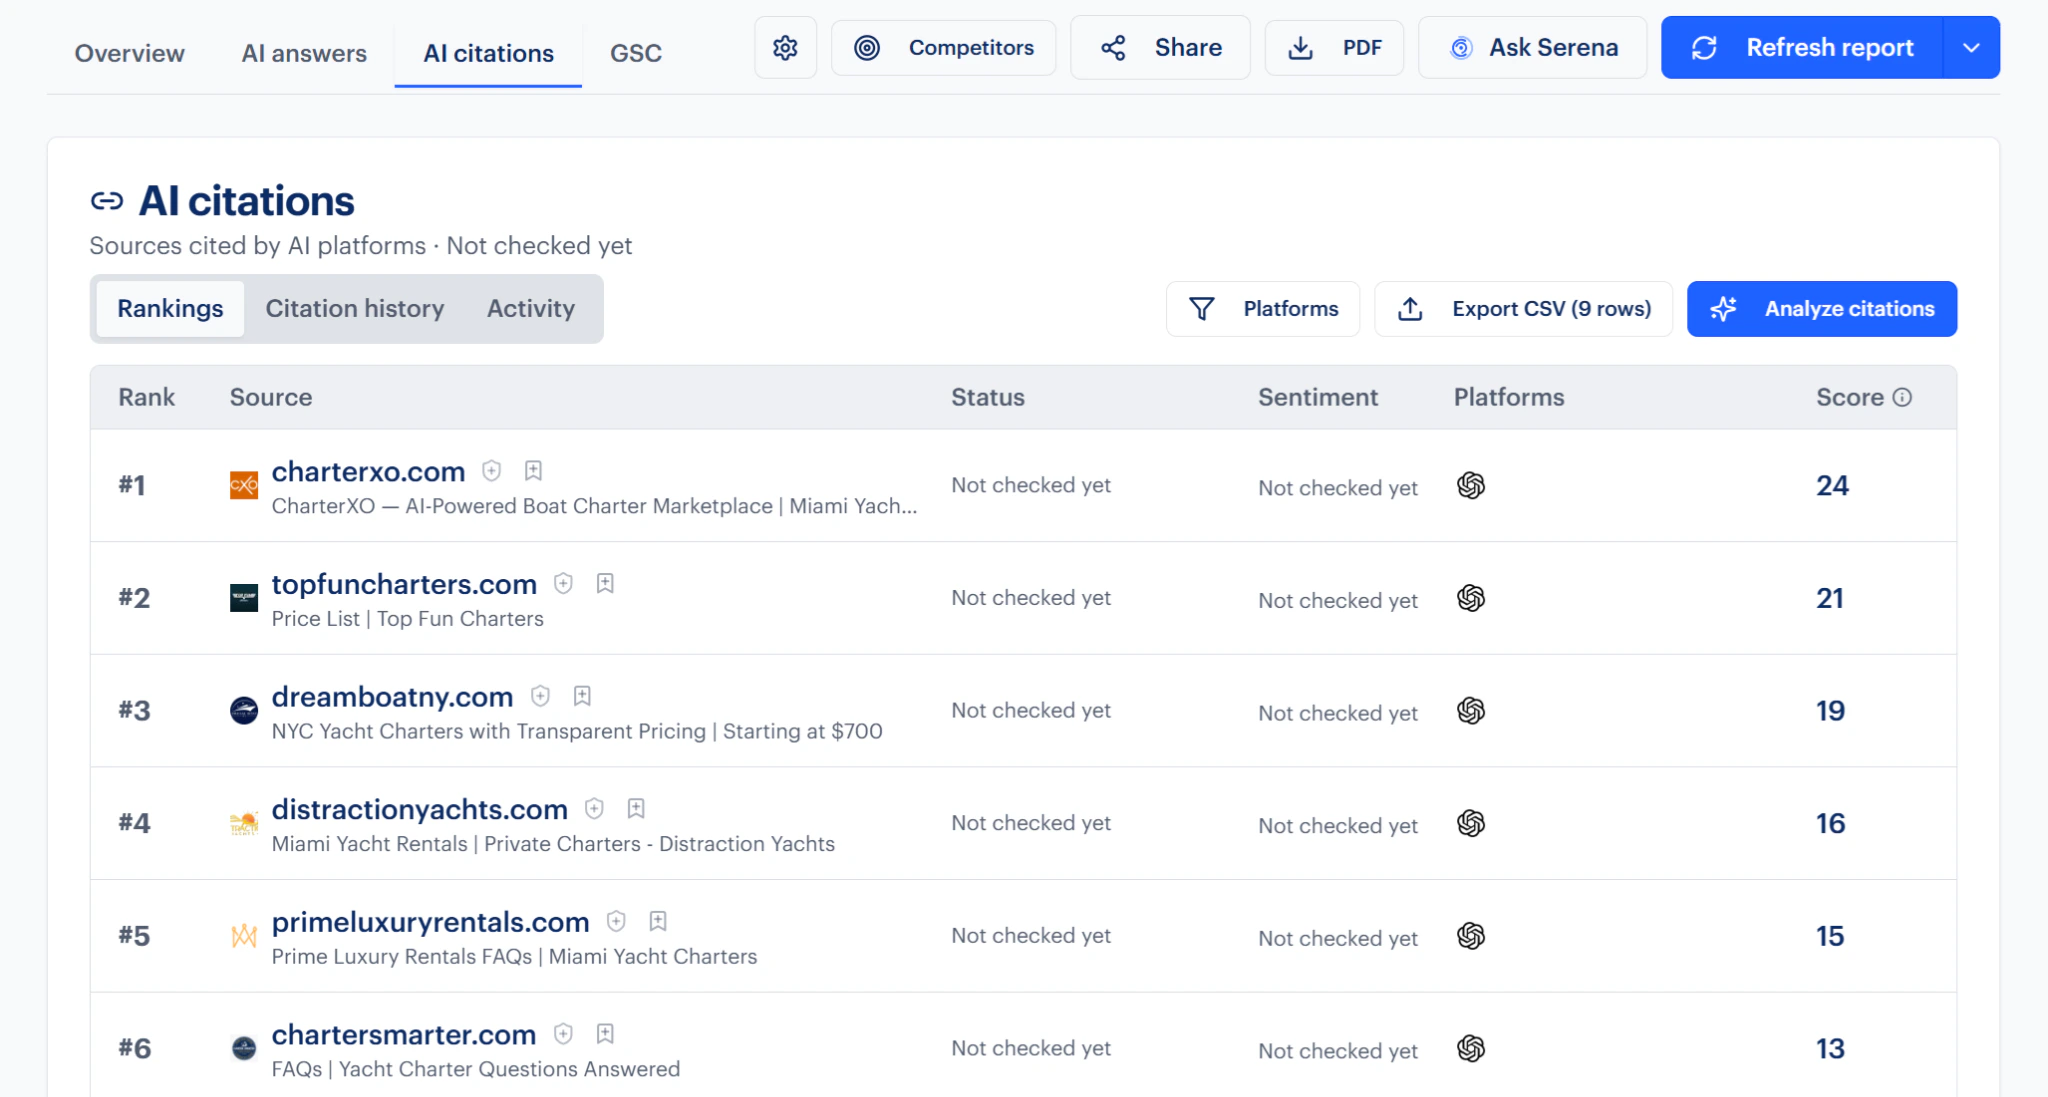Click the shield icon next to chartersmarter.com
The height and width of the screenshot is (1097, 2048).
[563, 1033]
